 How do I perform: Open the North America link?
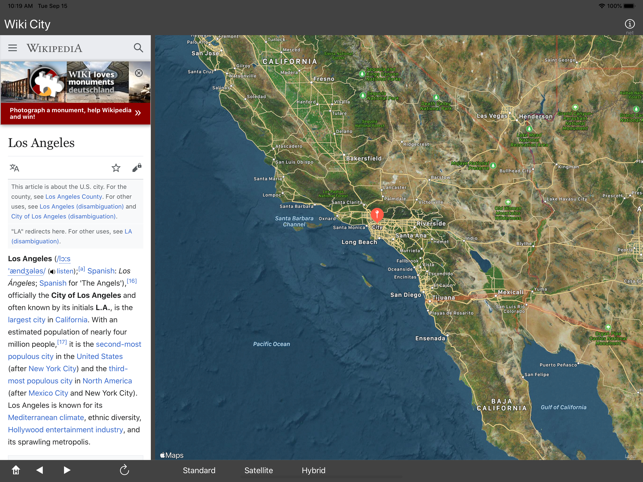click(x=107, y=381)
